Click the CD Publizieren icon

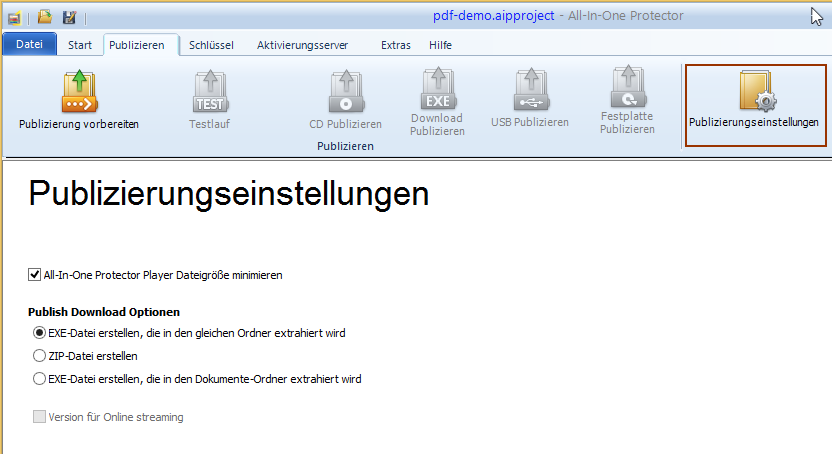(x=345, y=92)
